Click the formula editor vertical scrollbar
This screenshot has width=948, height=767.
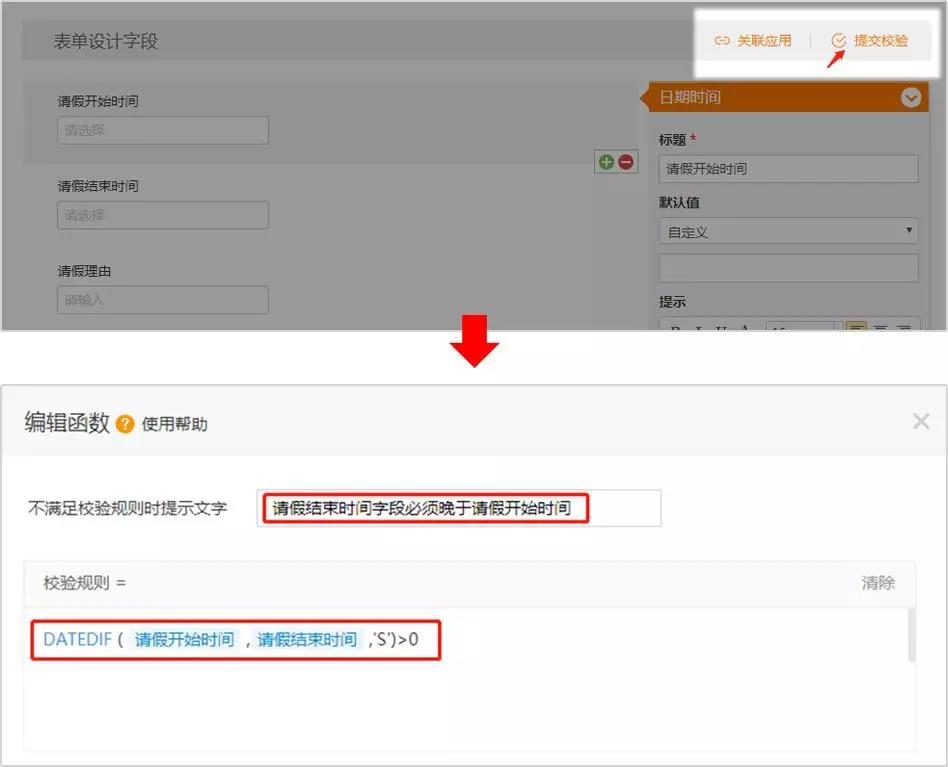(x=911, y=636)
